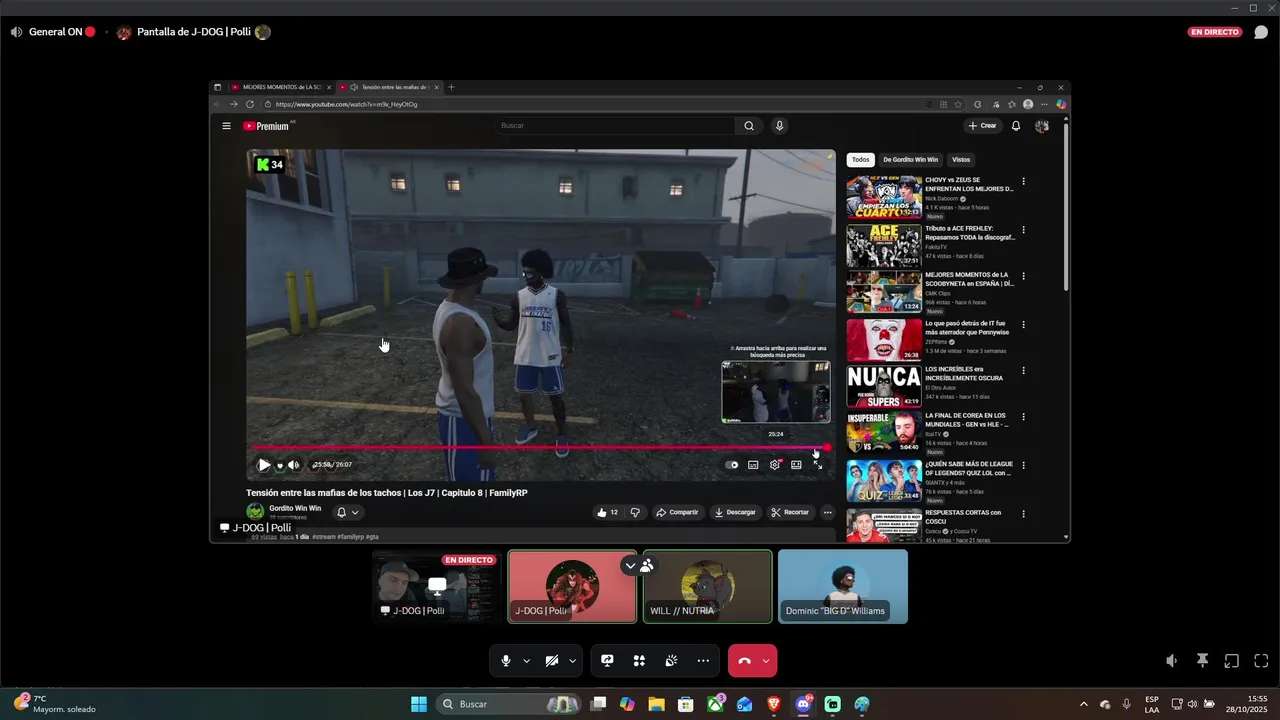The image size is (1280, 720).
Task: Show chat with speech bubble icon
Action: (1261, 32)
